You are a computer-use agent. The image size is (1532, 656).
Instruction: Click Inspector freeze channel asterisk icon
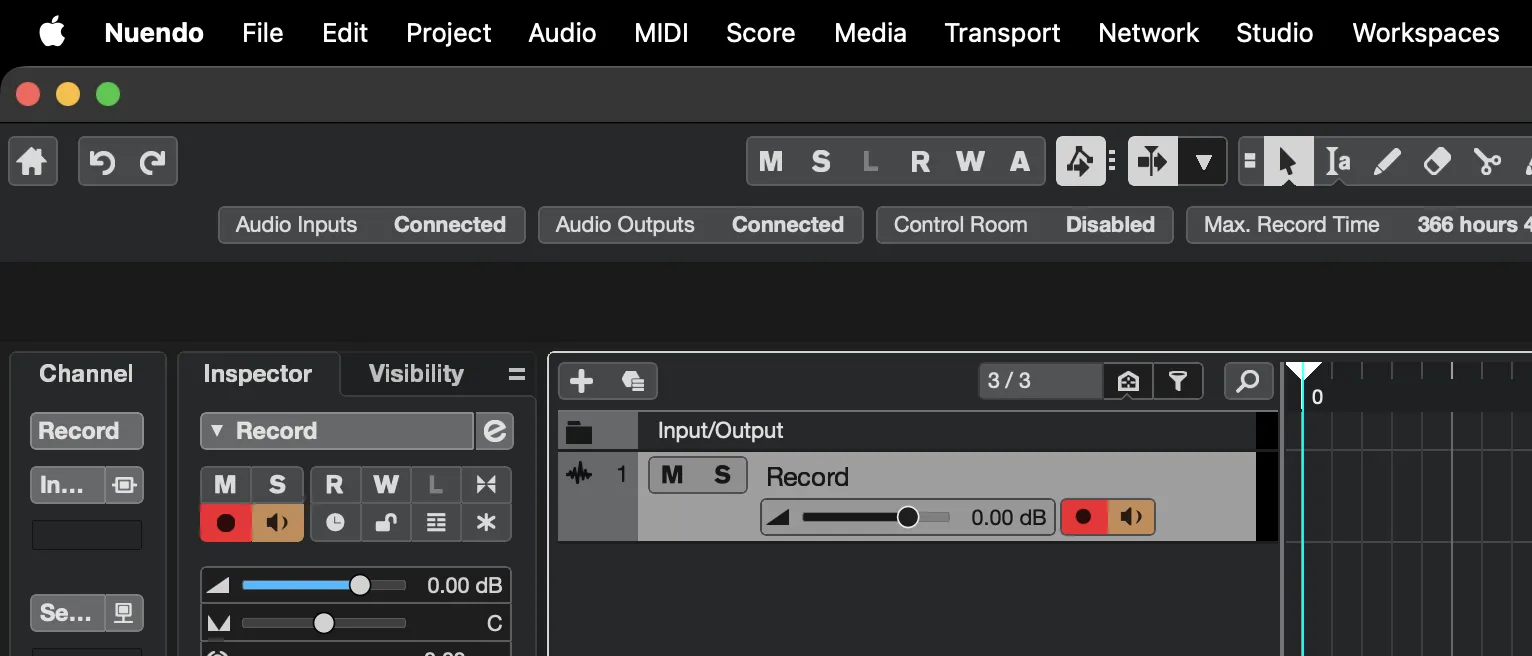(x=486, y=522)
